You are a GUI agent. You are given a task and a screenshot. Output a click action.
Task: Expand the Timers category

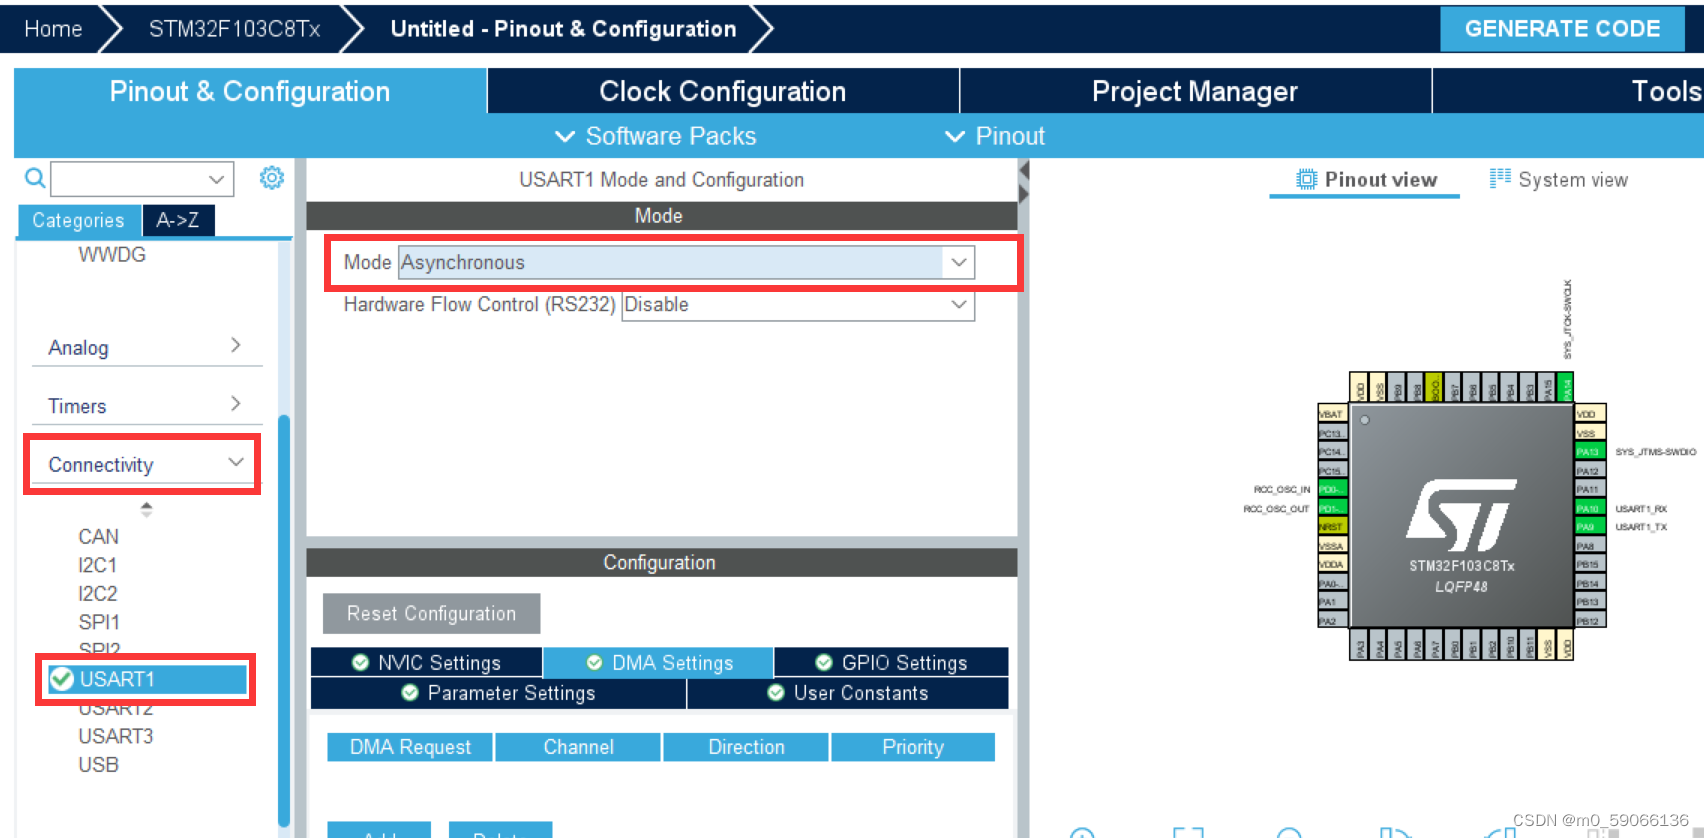(146, 405)
